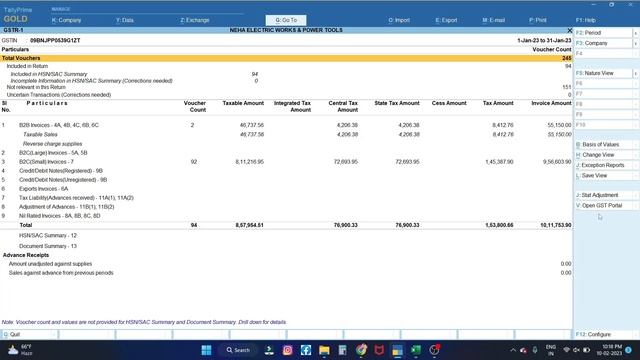Select B2C(Large) Invoices - 5A, 5B
The width and height of the screenshot is (640, 360).
(286, 153)
